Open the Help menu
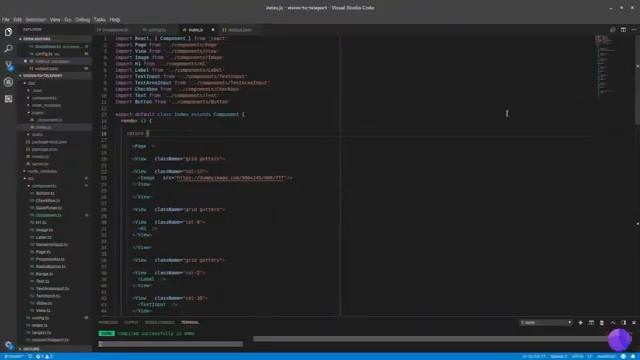The image size is (640, 360). click(115, 19)
